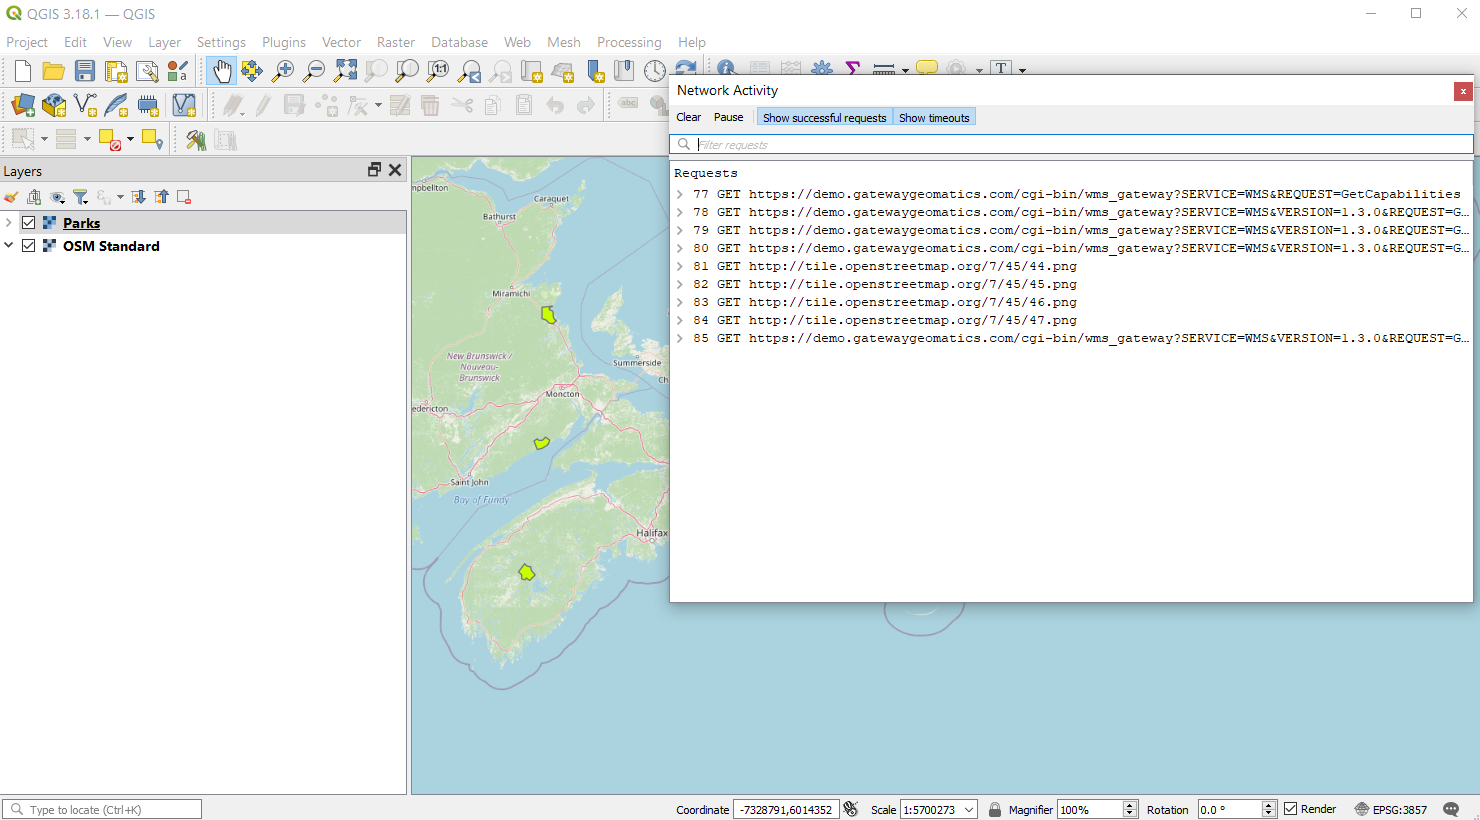
Task: Click the Zoom Last icon
Action: tap(469, 71)
